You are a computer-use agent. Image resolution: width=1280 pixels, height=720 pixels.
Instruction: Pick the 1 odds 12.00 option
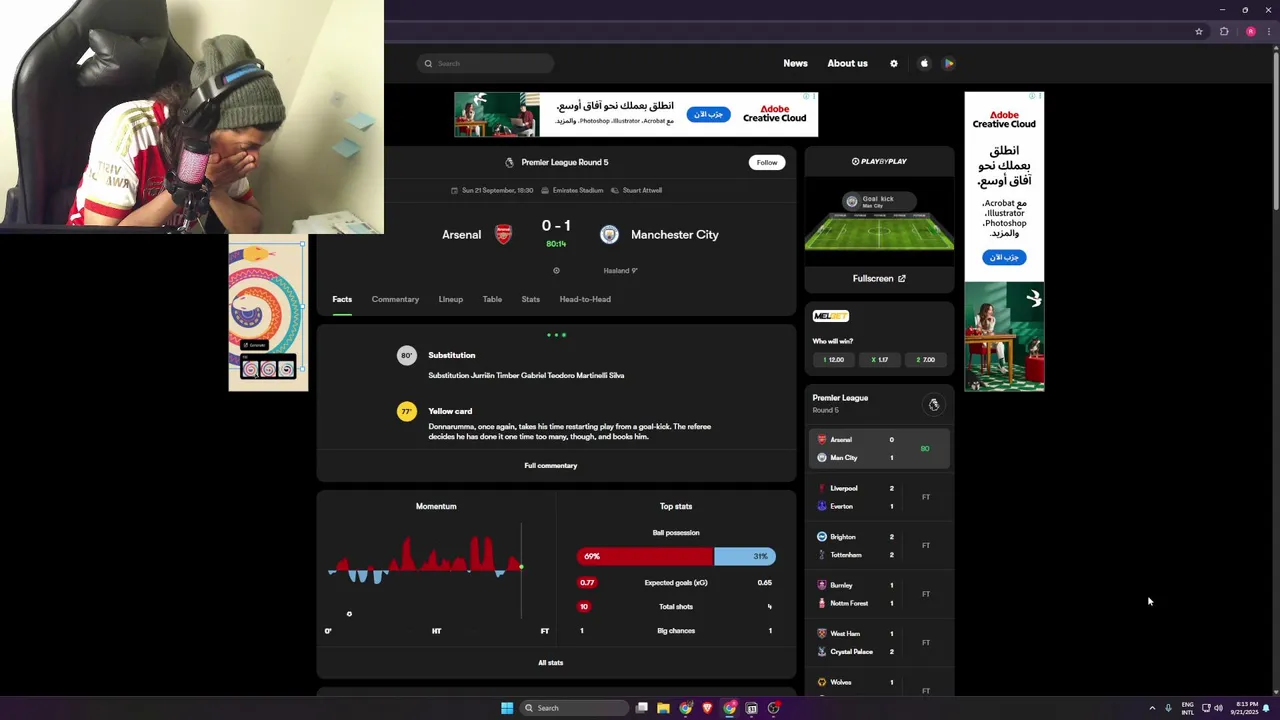point(833,360)
